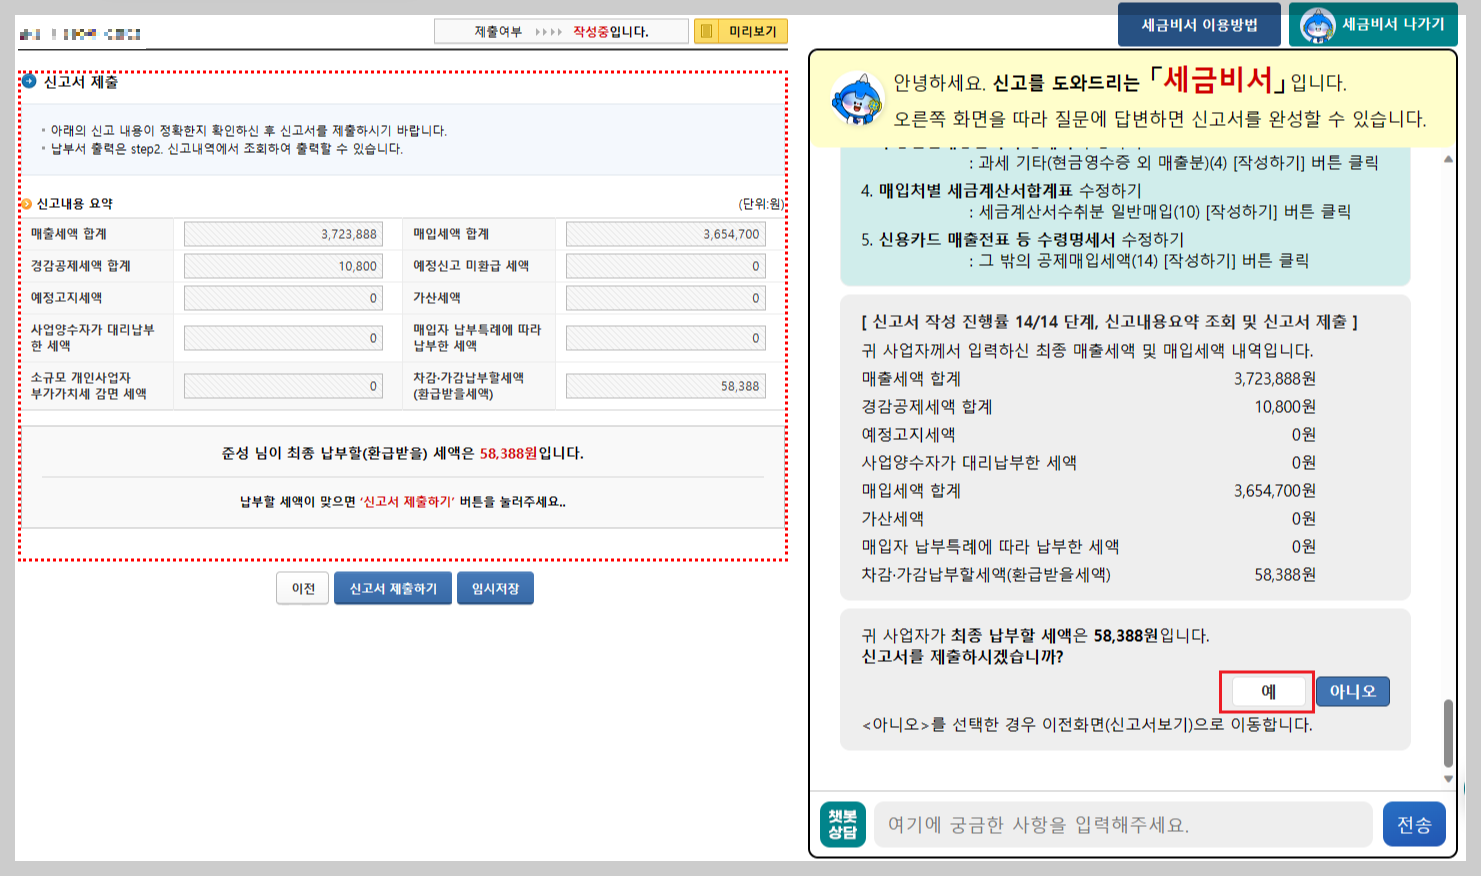Focus the 여기에 궁금한 사항을 입력해주세요 input box
This screenshot has width=1481, height=876.
(x=1123, y=825)
